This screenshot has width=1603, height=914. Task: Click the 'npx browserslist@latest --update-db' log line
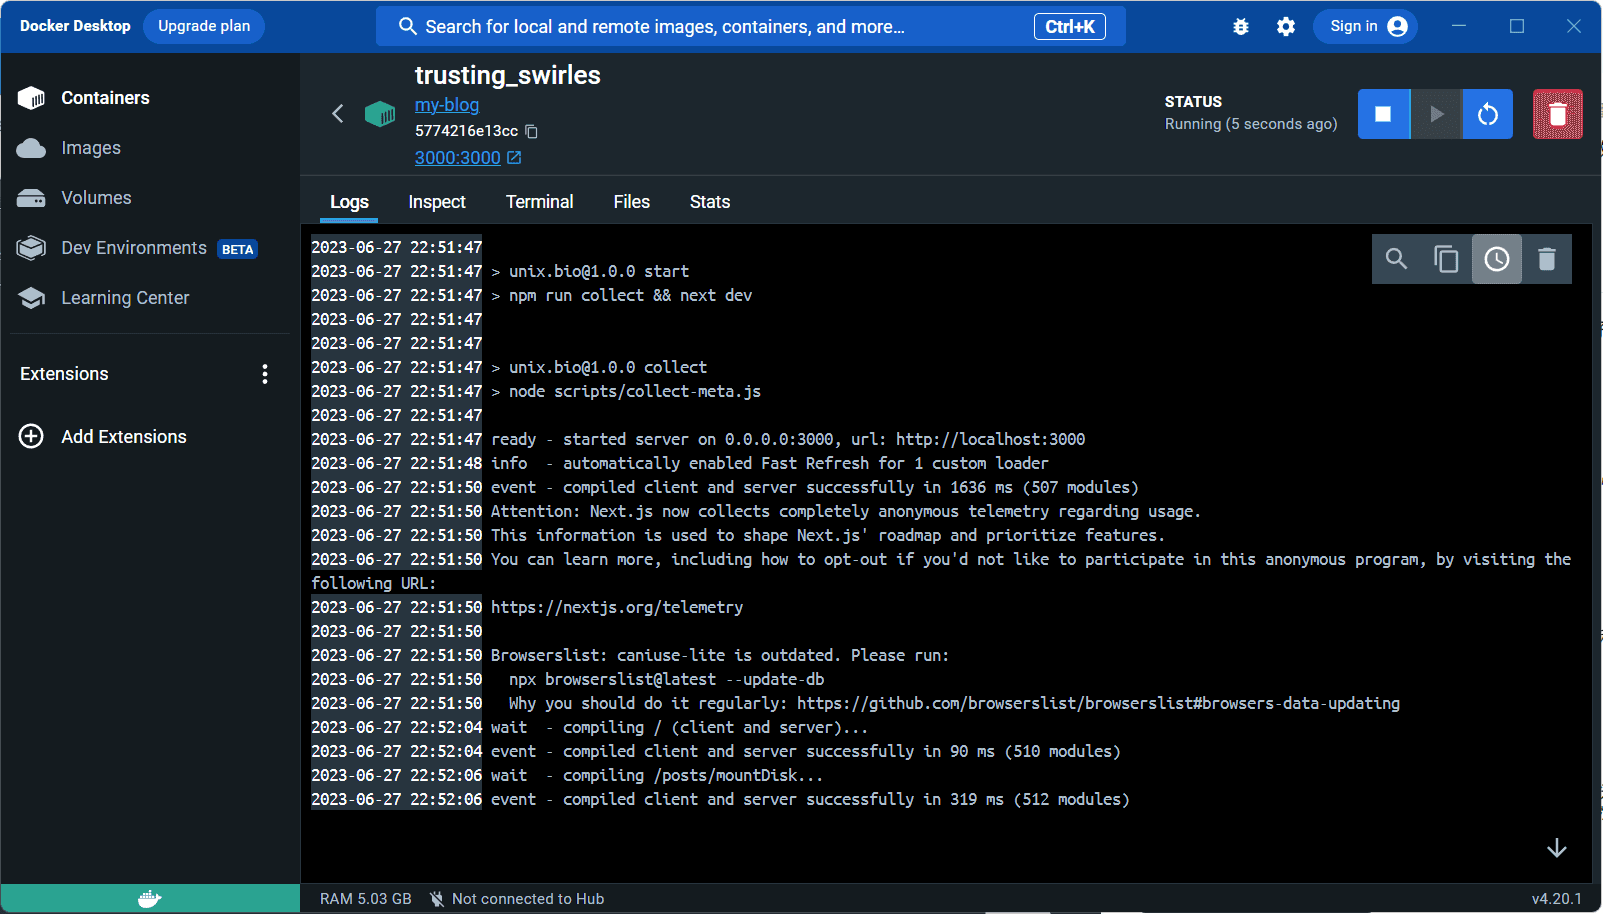[667, 679]
